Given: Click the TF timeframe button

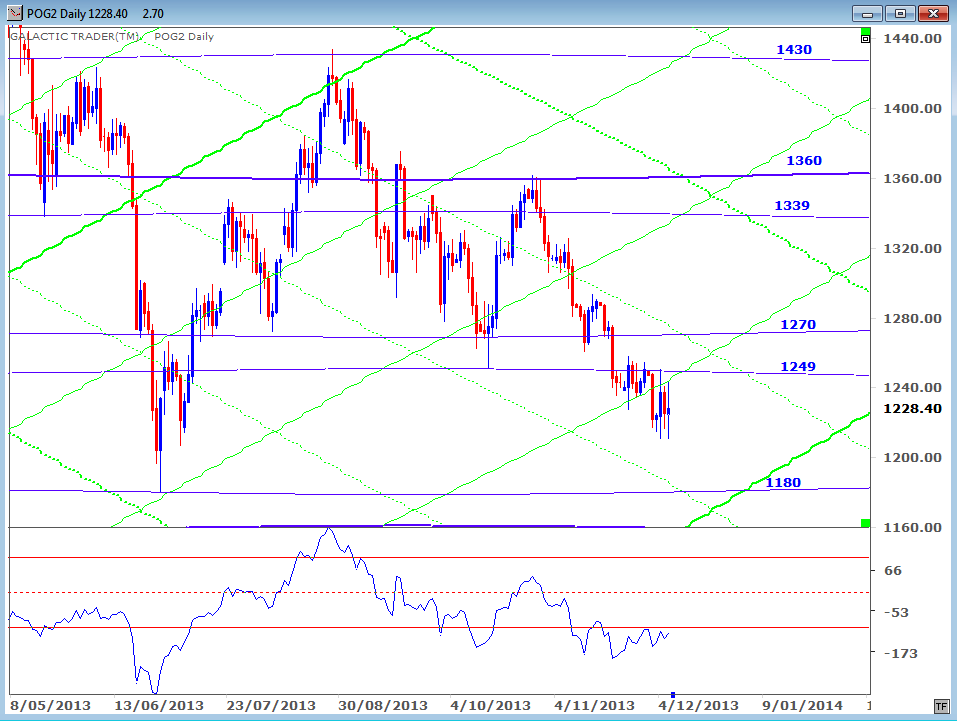Looking at the screenshot, I should (941, 706).
